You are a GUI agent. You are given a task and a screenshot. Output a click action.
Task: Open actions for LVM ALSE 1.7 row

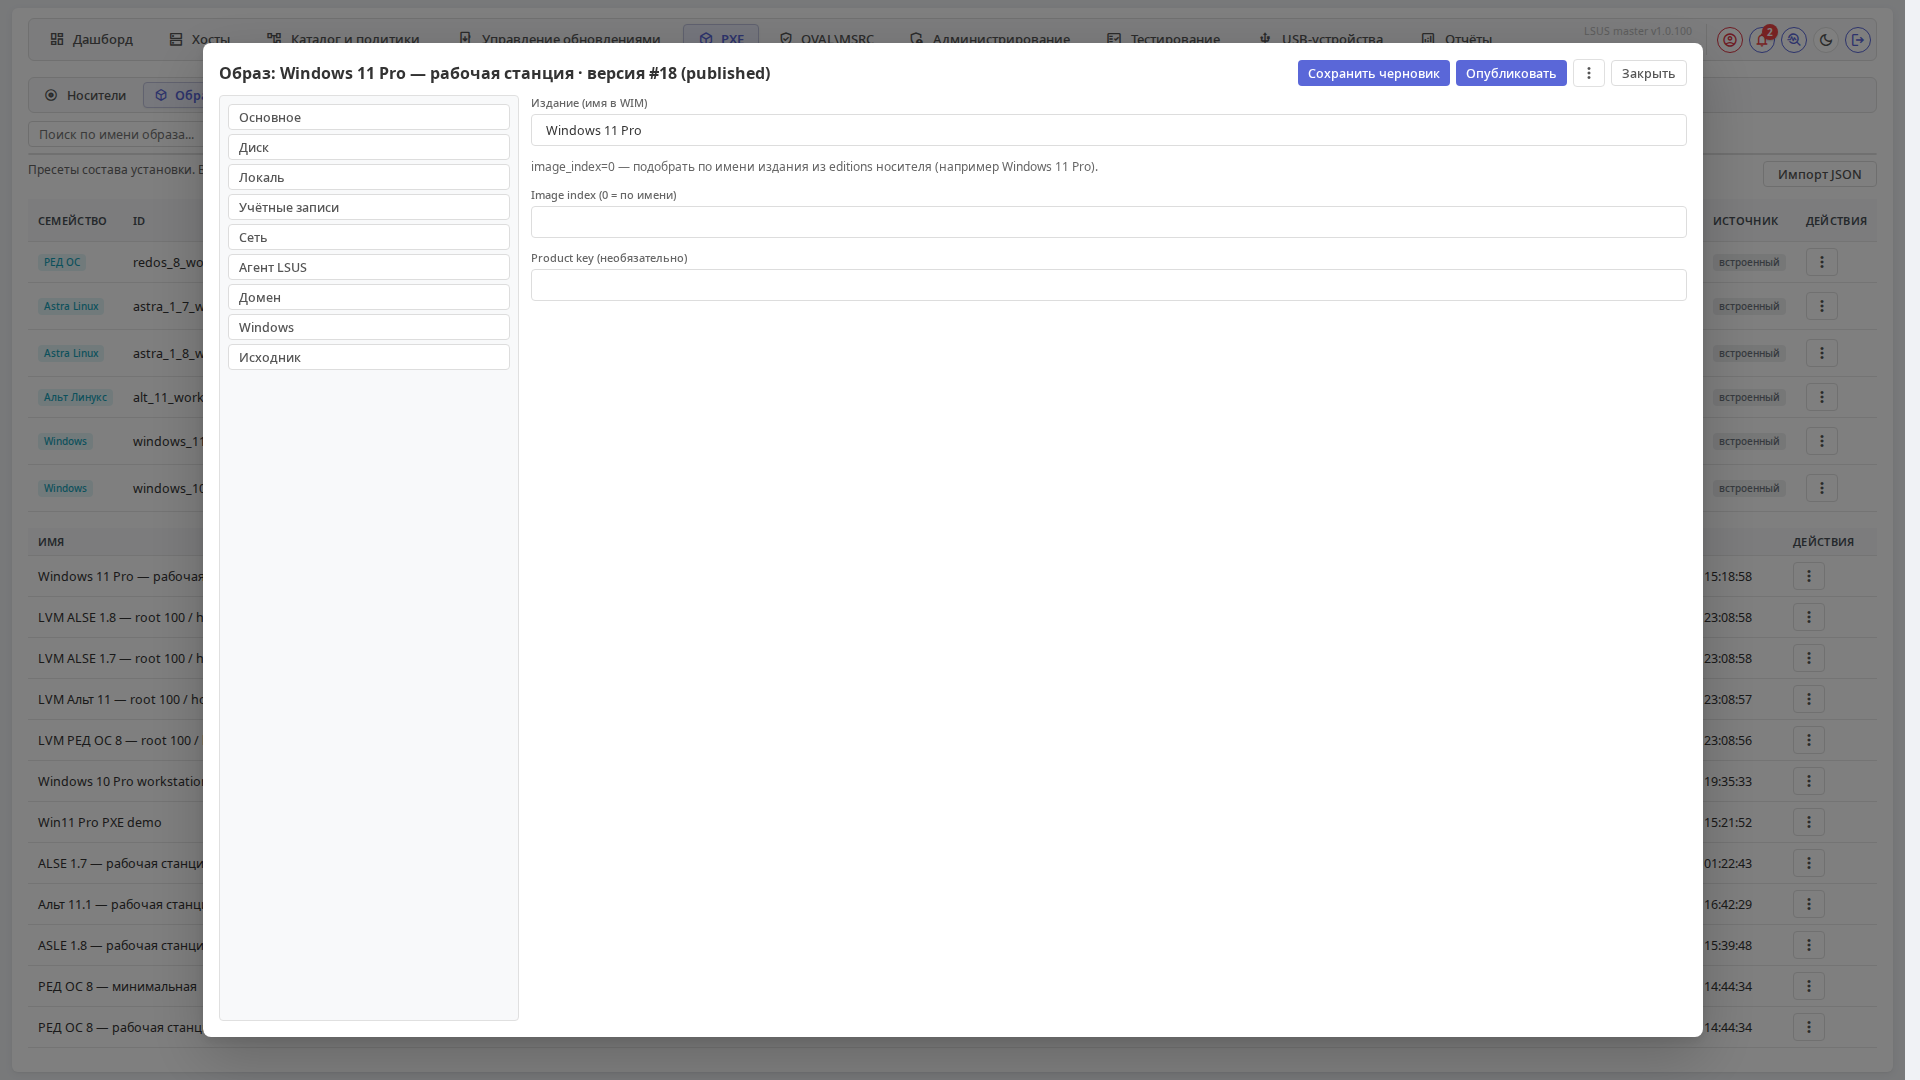(x=1809, y=658)
